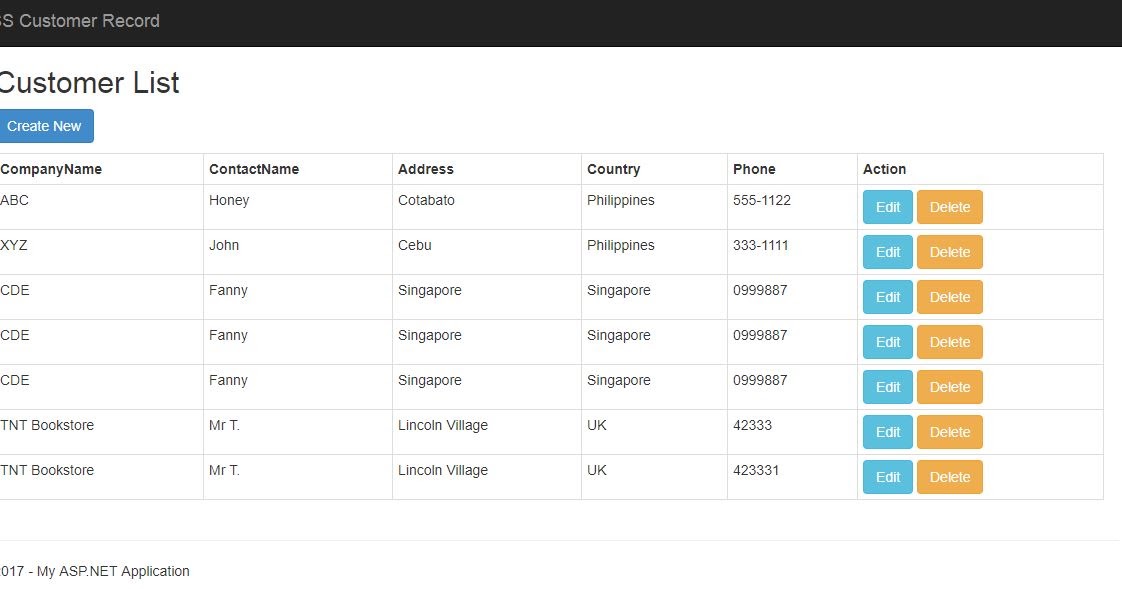Edit the third CDE customer row

point(887,387)
